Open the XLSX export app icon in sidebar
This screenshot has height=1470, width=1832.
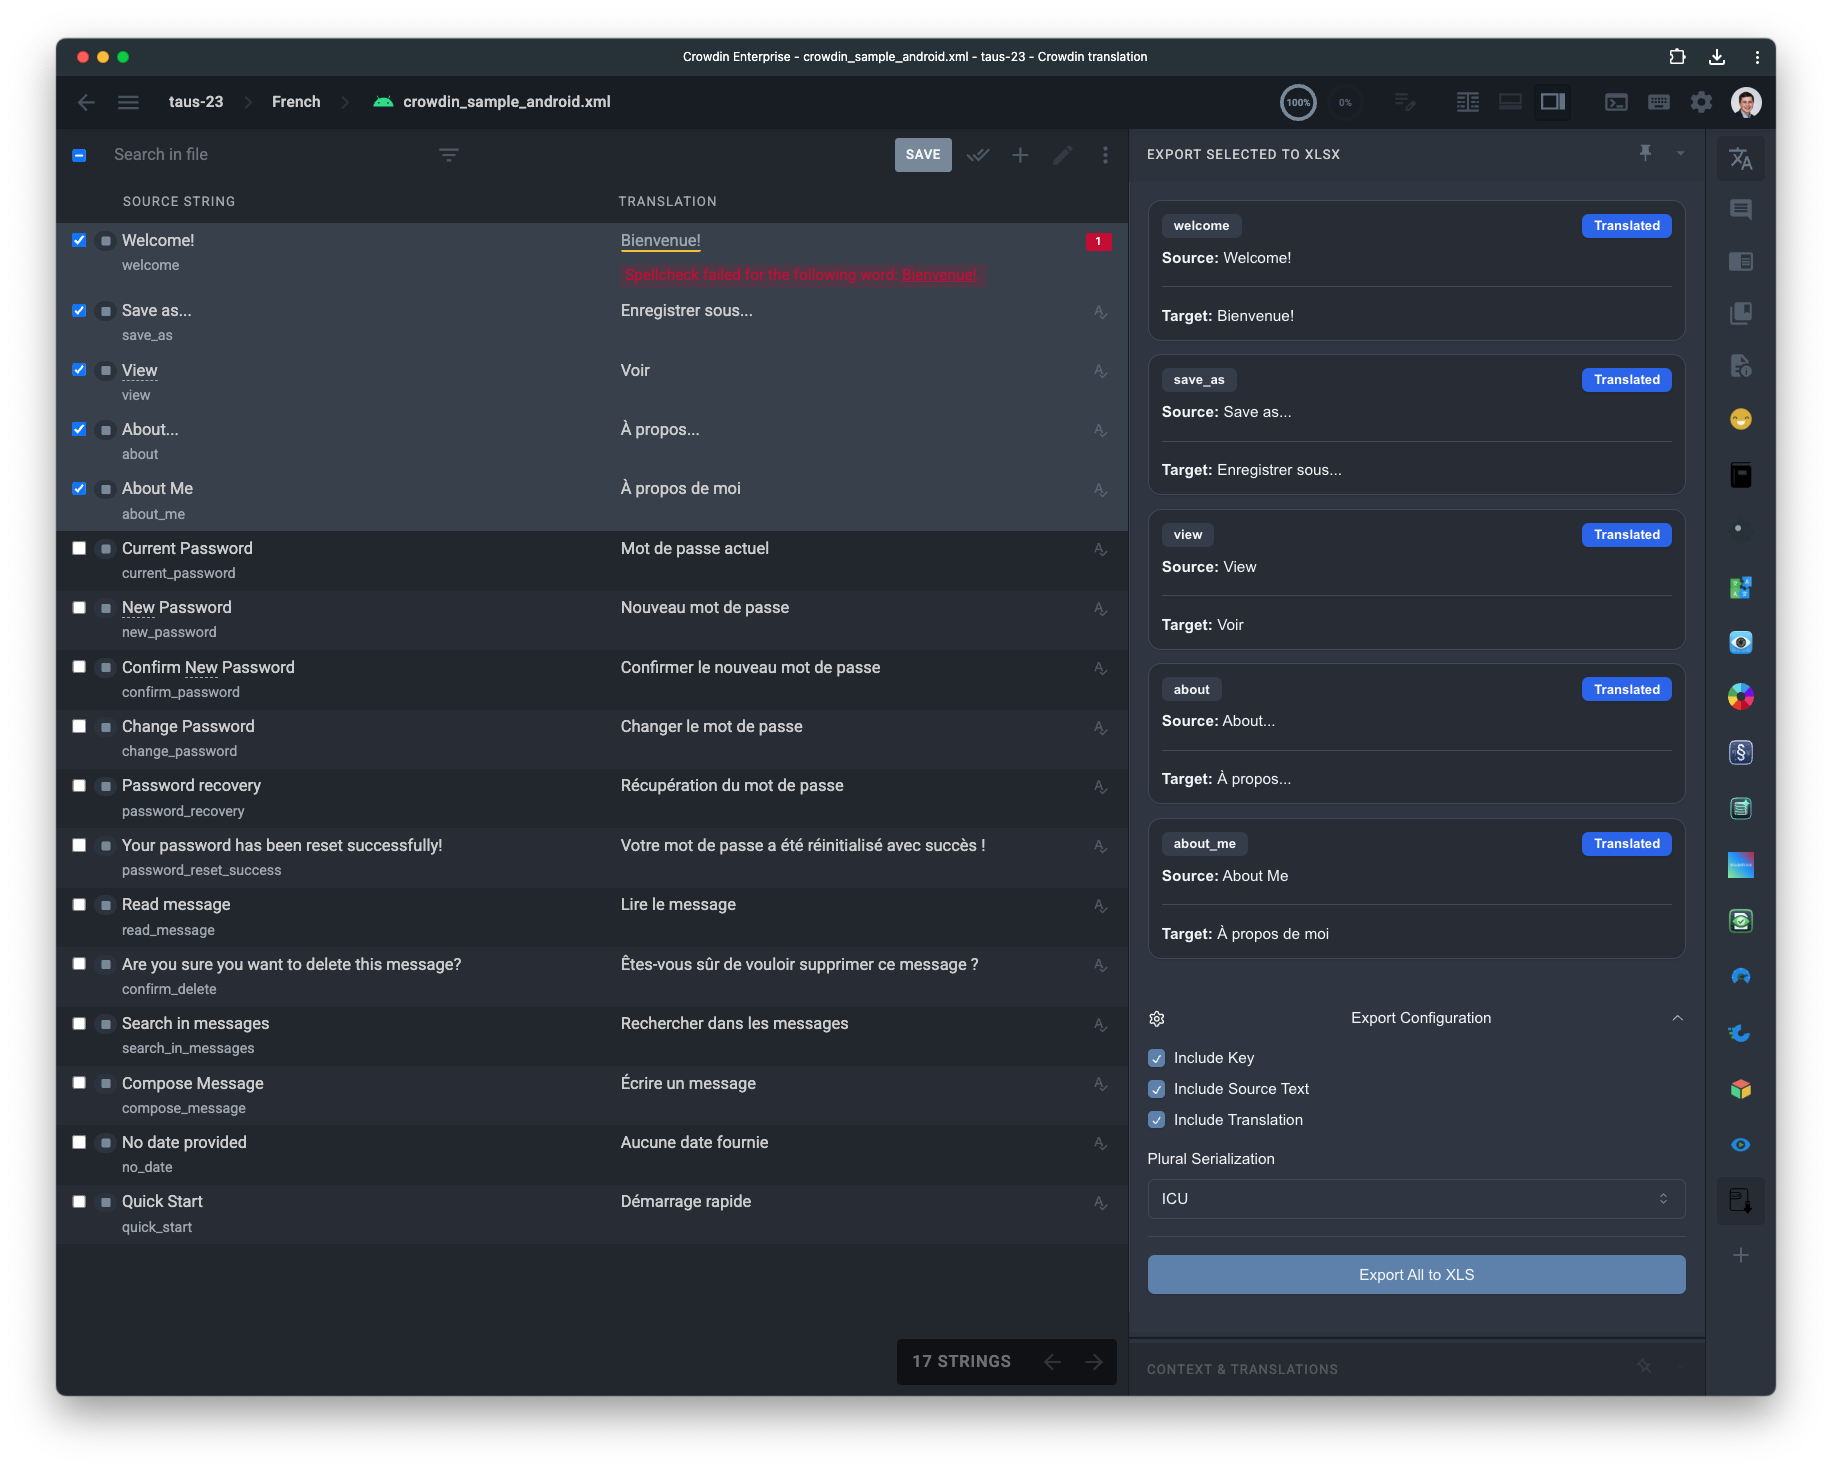tap(1741, 1201)
